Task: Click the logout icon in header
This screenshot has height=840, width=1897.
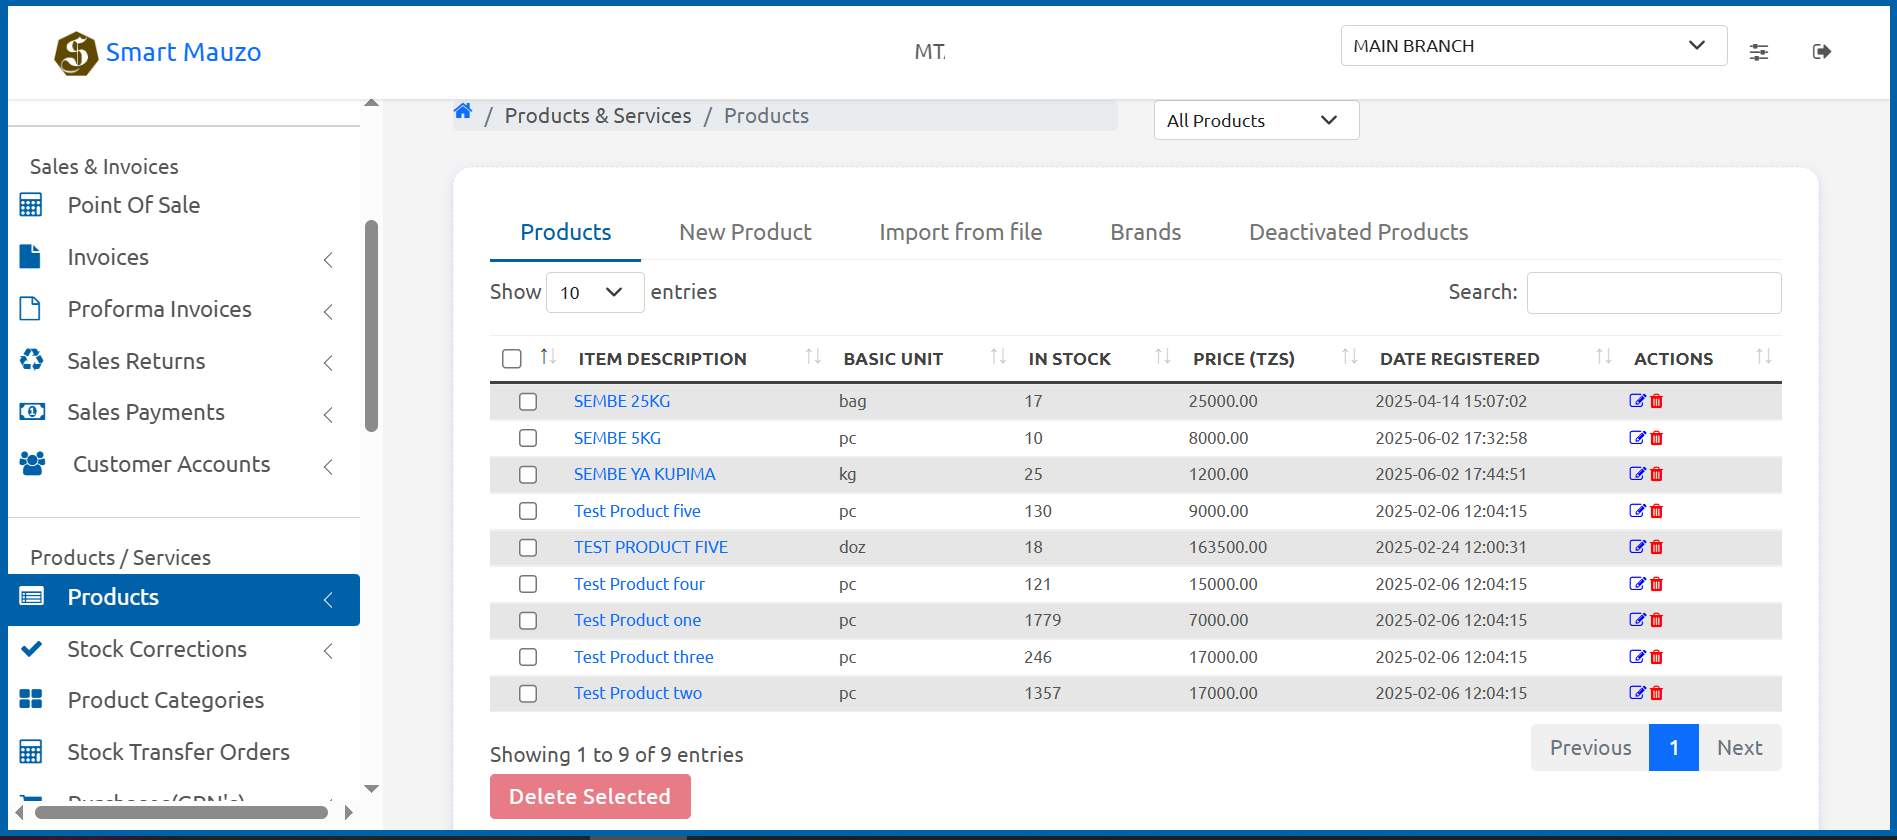Action: 1822,52
